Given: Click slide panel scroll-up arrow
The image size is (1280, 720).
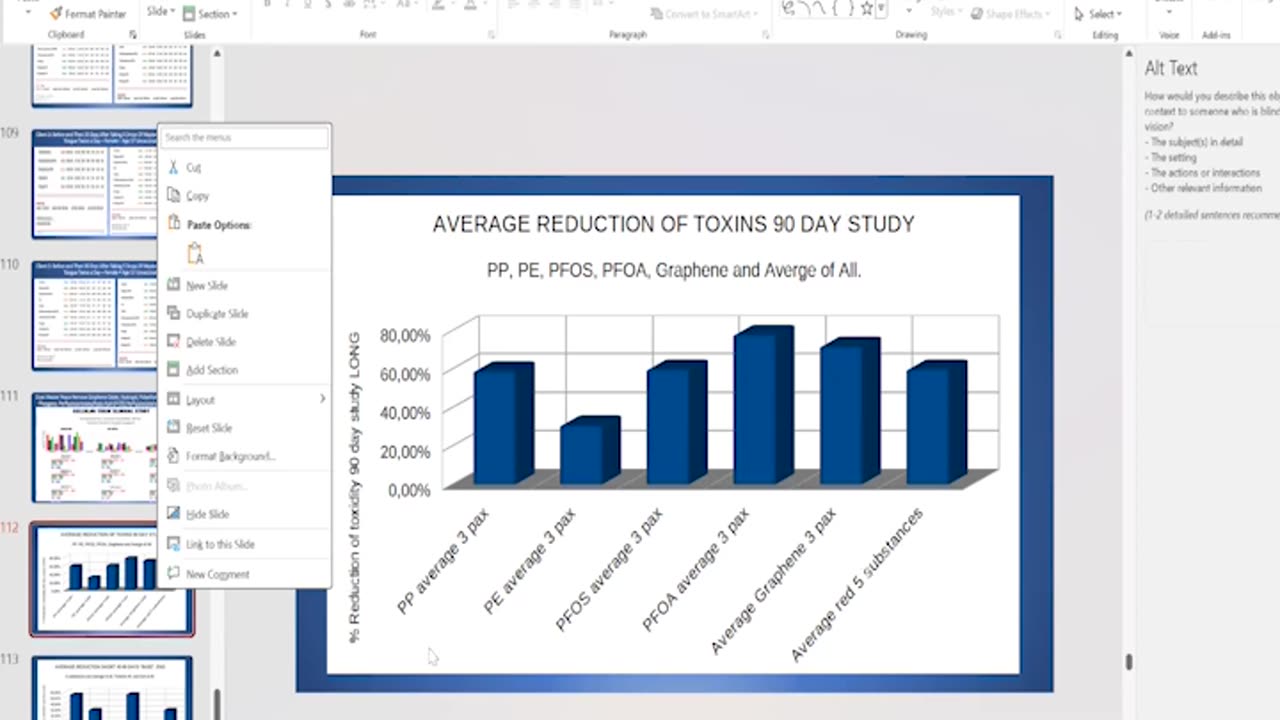Looking at the screenshot, I should pos(216,53).
